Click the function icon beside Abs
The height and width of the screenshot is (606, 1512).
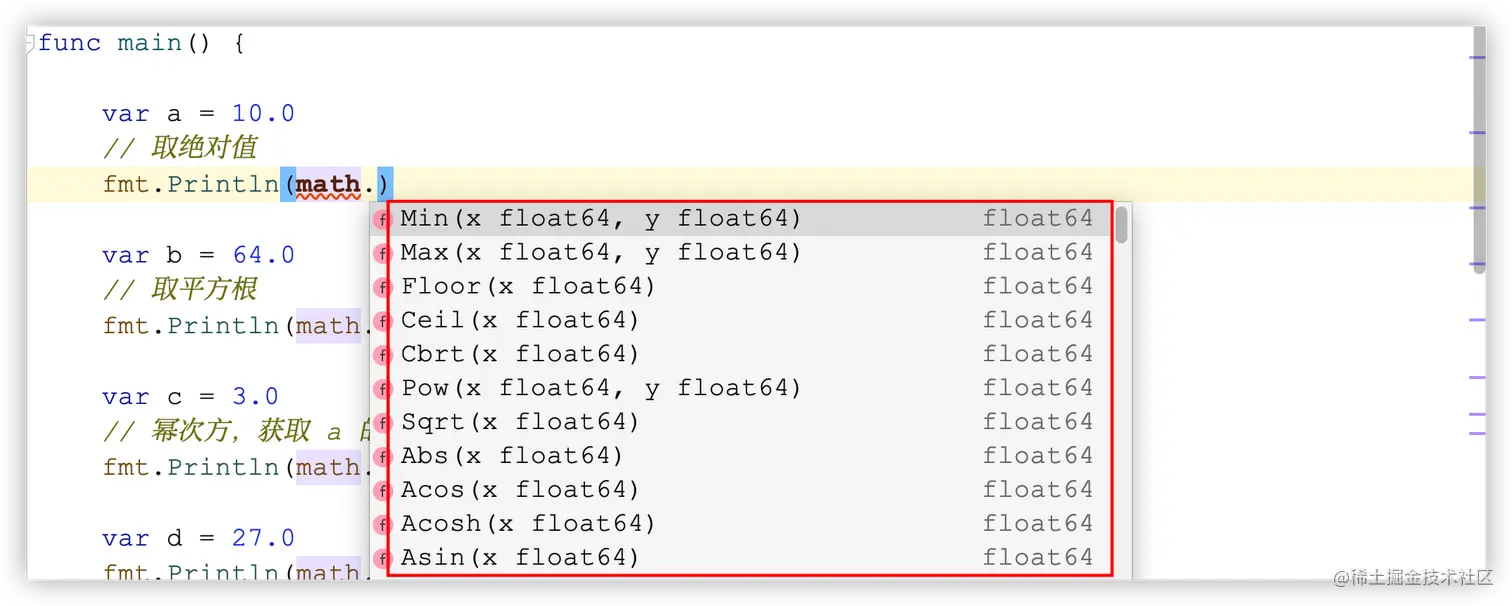pyautogui.click(x=382, y=457)
